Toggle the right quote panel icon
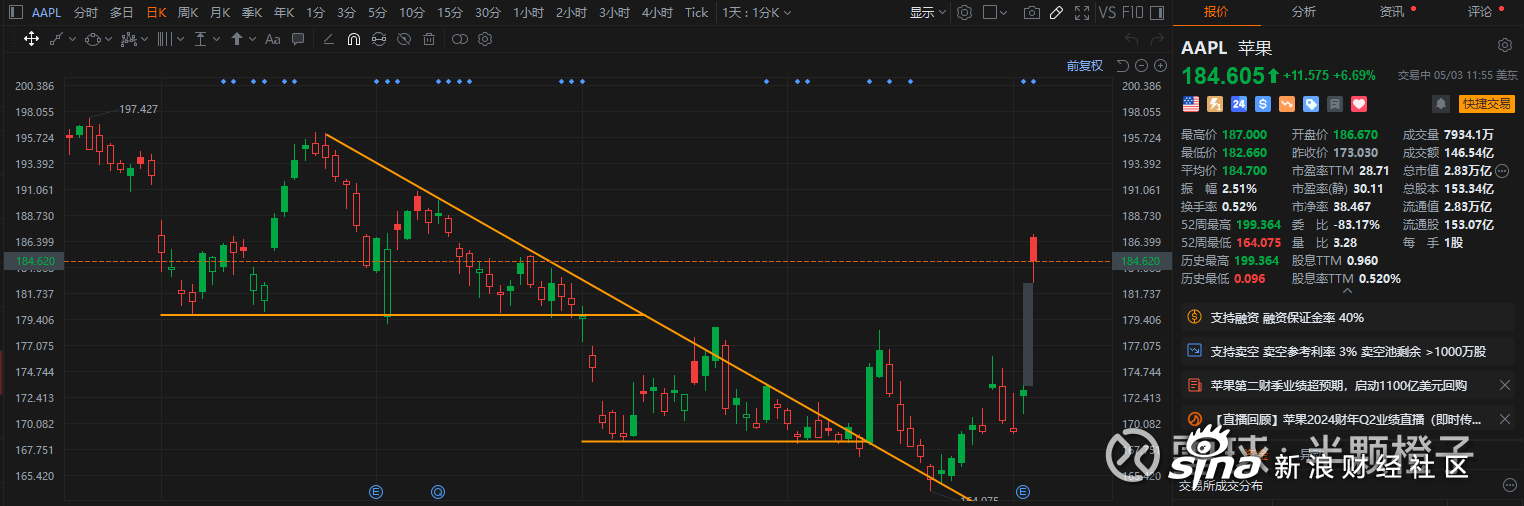The width and height of the screenshot is (1524, 506). (1157, 12)
